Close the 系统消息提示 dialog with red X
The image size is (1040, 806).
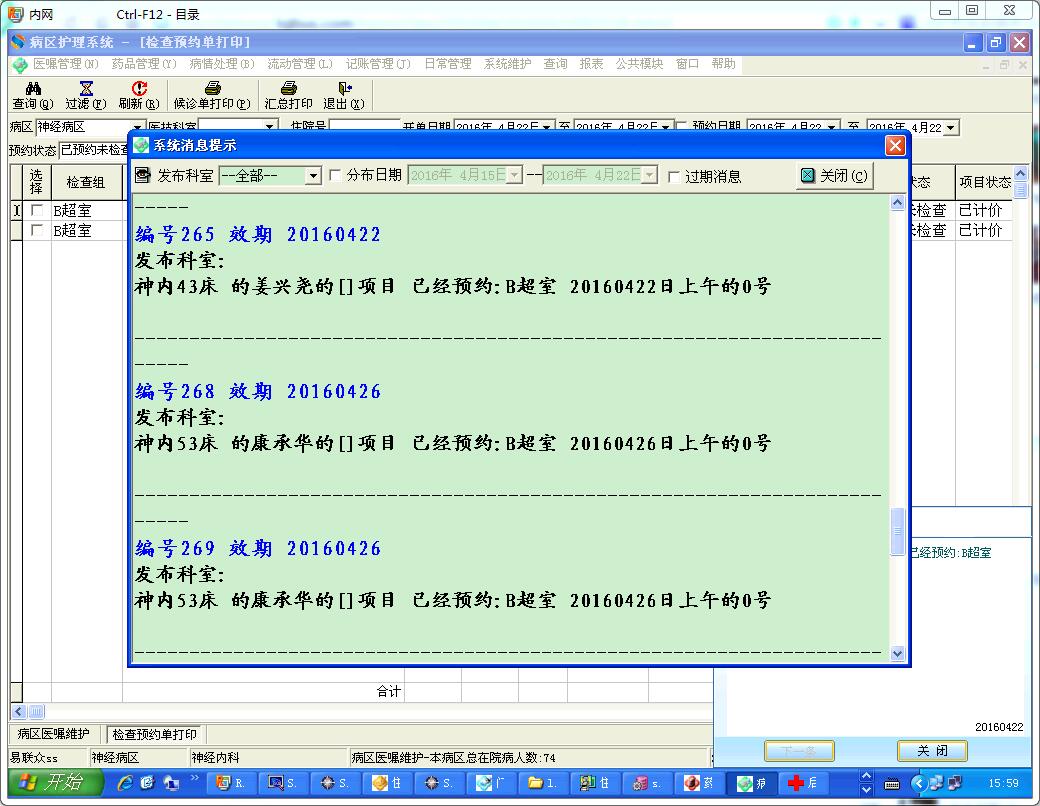(x=895, y=145)
